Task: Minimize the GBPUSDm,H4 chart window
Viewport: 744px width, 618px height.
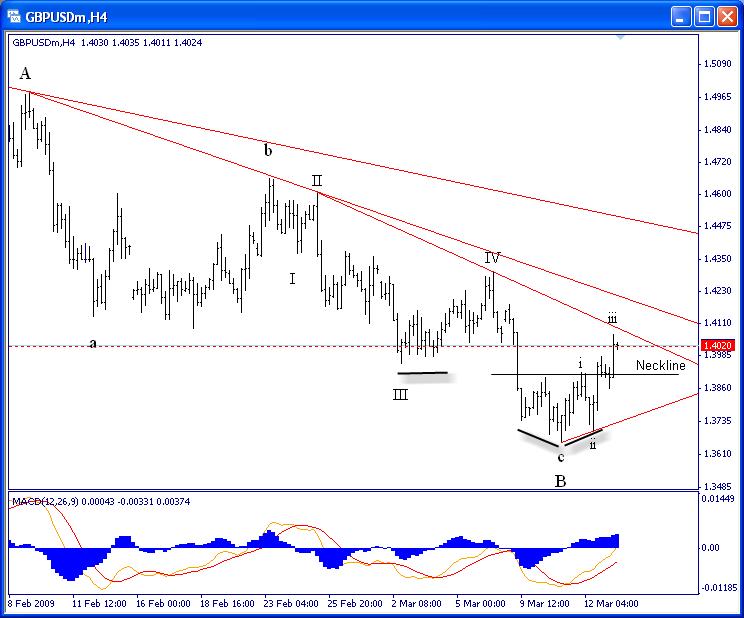Action: pos(681,17)
